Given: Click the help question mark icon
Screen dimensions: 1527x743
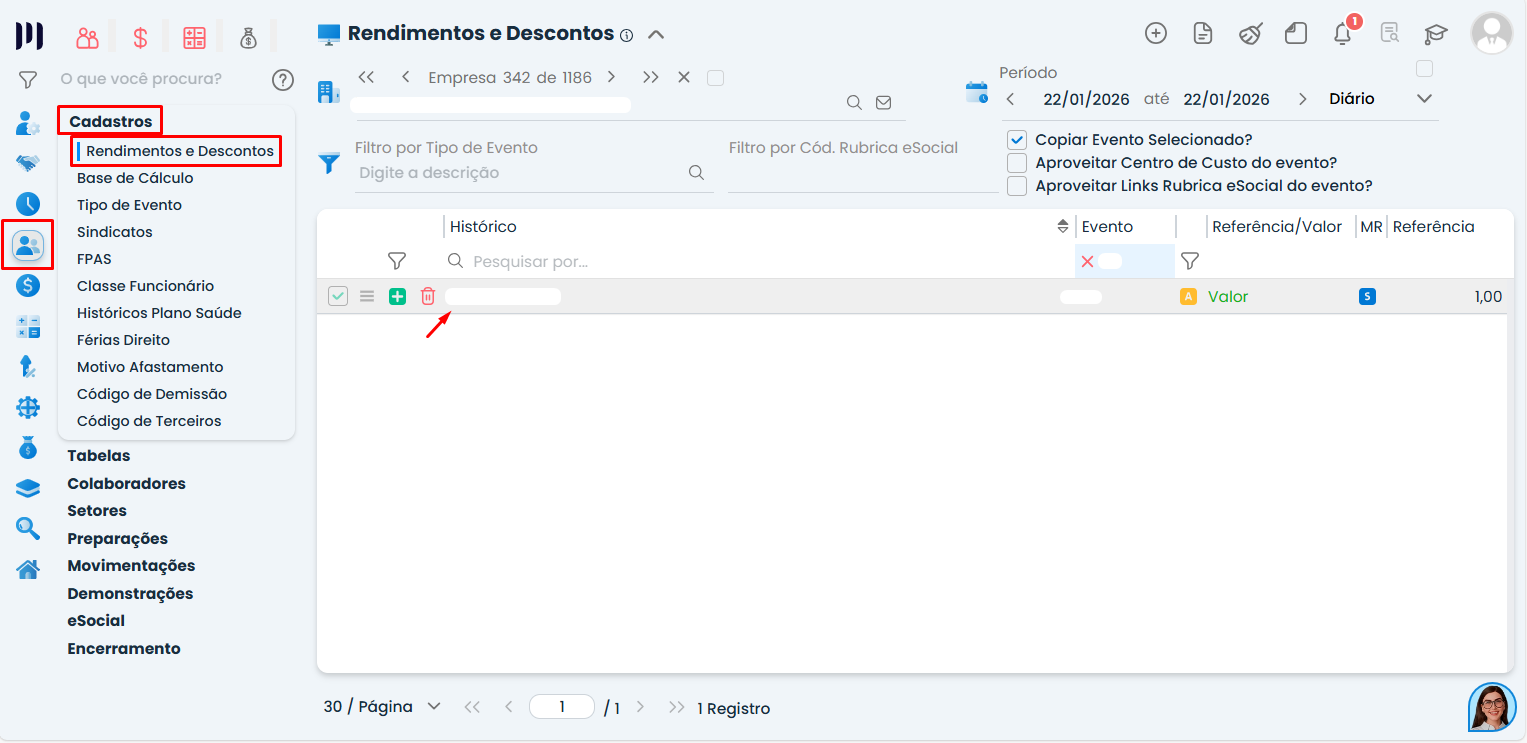Looking at the screenshot, I should point(283,79).
